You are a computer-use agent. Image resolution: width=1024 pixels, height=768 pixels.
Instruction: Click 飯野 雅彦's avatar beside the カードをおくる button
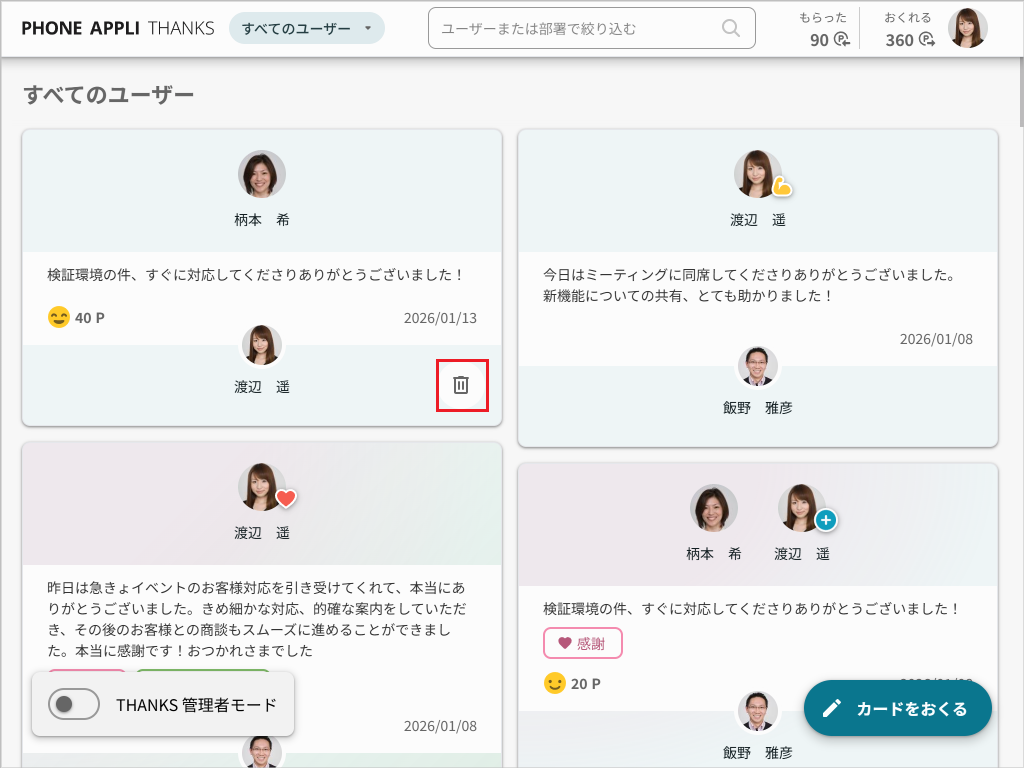[758, 711]
